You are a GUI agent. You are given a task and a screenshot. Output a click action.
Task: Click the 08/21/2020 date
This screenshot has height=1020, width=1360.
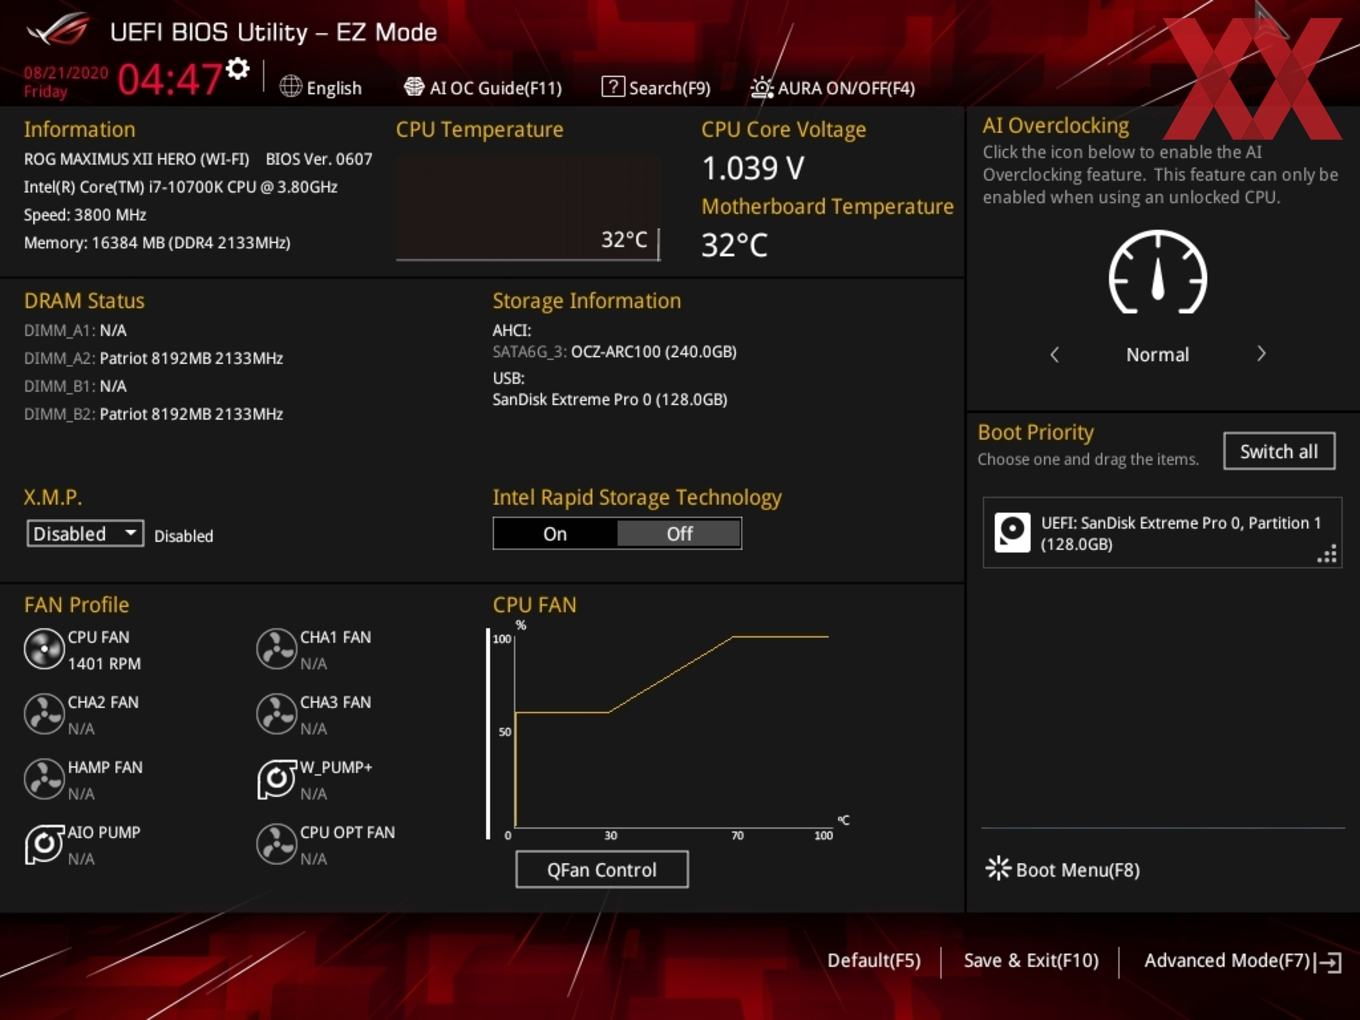[x=66, y=73]
